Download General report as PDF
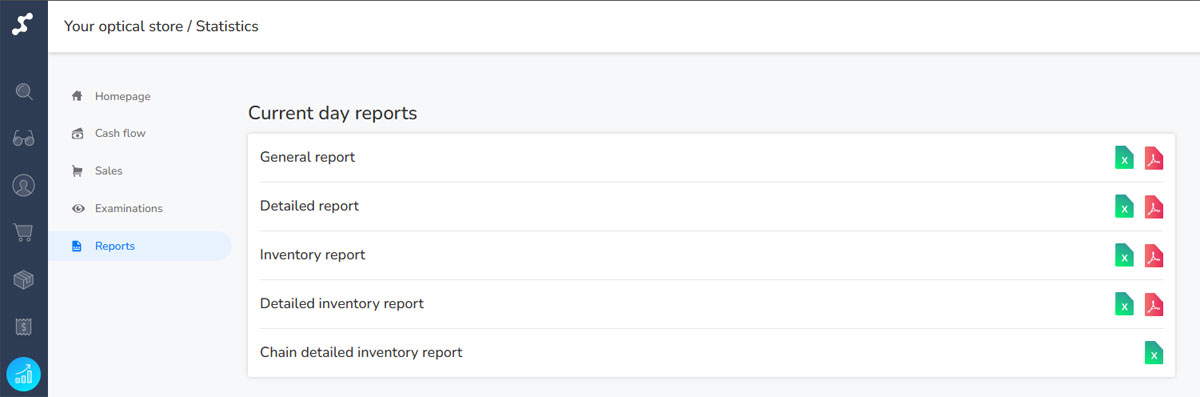Screen dimensions: 1200x397 coord(1154,158)
